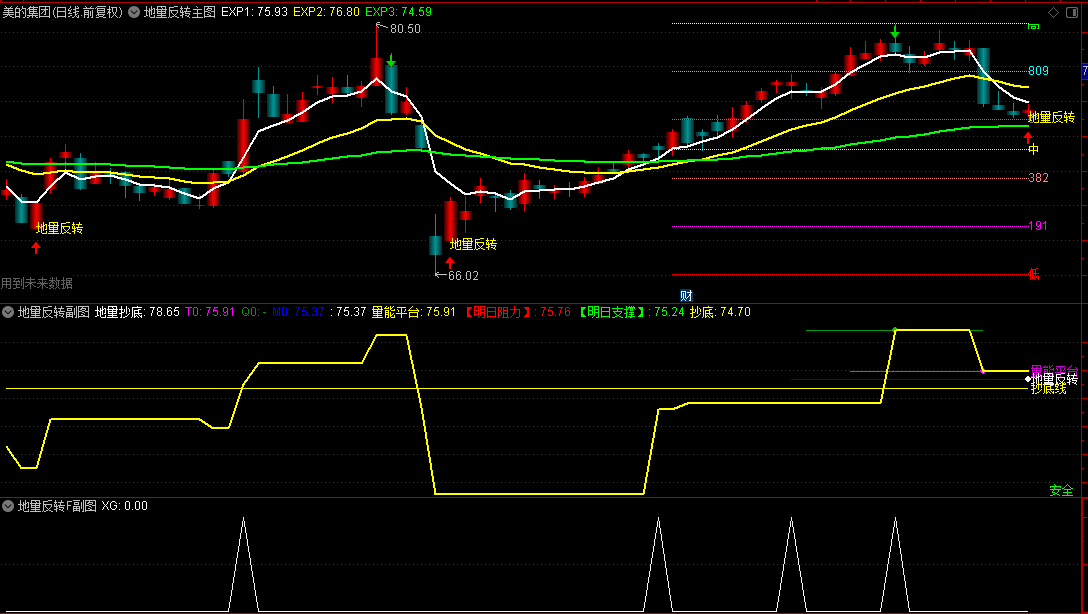Click the diamond icon at chart top-right

pyautogui.click(x=1053, y=12)
